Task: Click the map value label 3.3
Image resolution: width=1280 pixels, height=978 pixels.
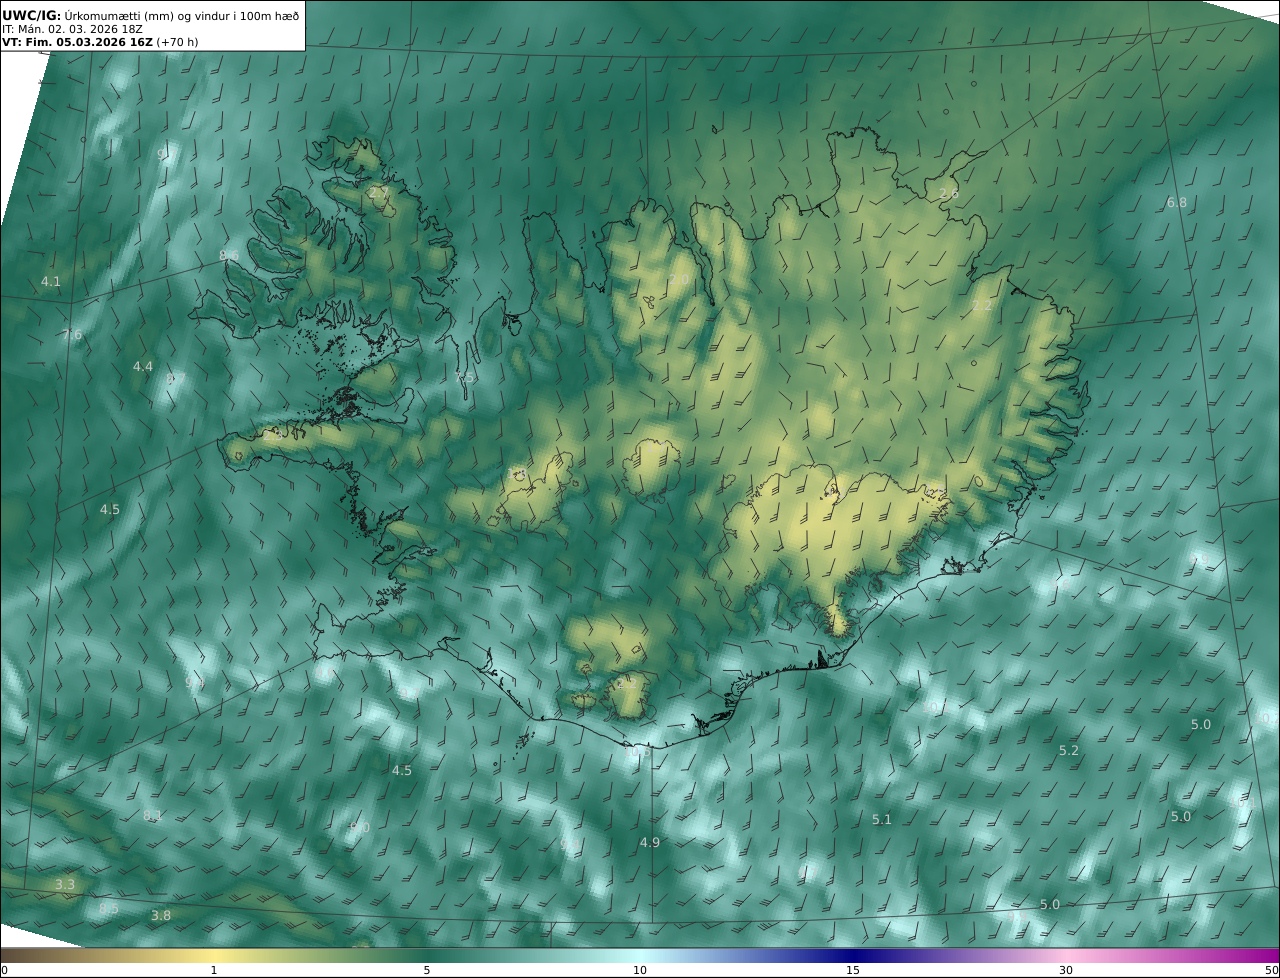Action: pyautogui.click(x=65, y=885)
